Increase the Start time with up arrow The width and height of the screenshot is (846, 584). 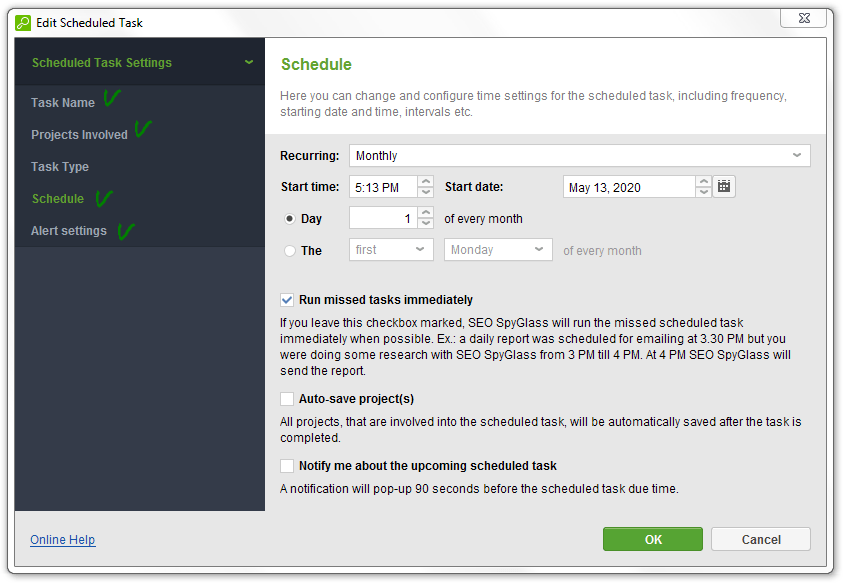tap(426, 181)
